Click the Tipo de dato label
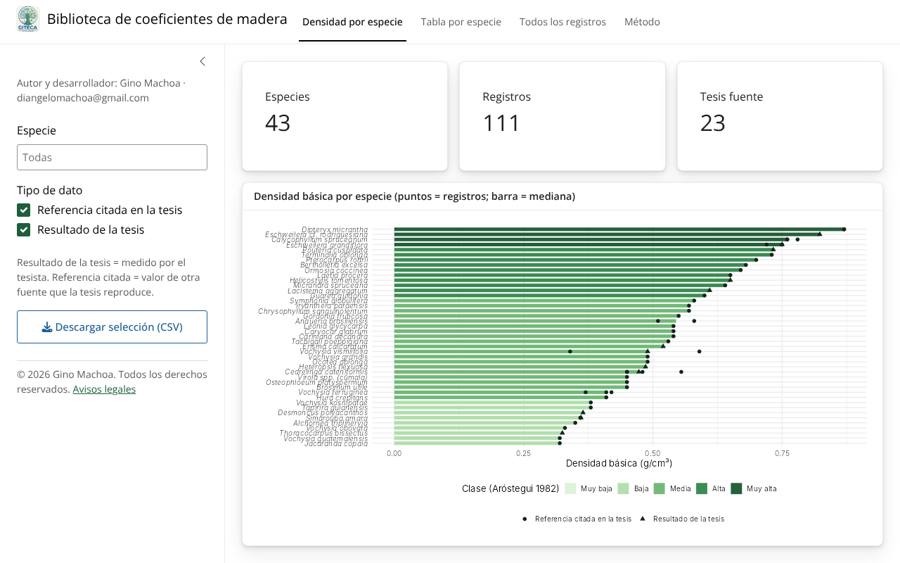 49,190
